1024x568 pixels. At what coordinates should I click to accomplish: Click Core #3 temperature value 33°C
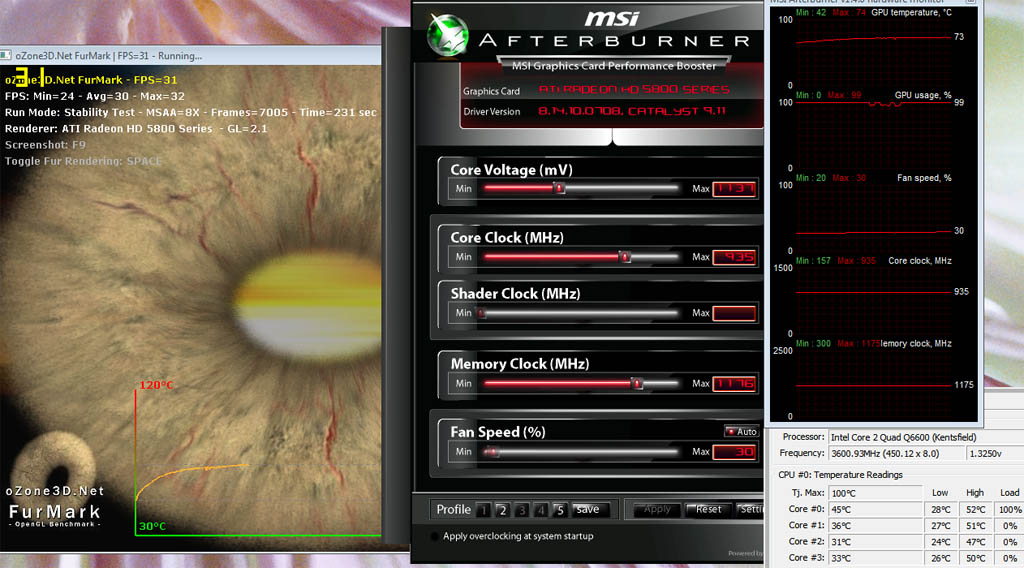tap(875, 558)
